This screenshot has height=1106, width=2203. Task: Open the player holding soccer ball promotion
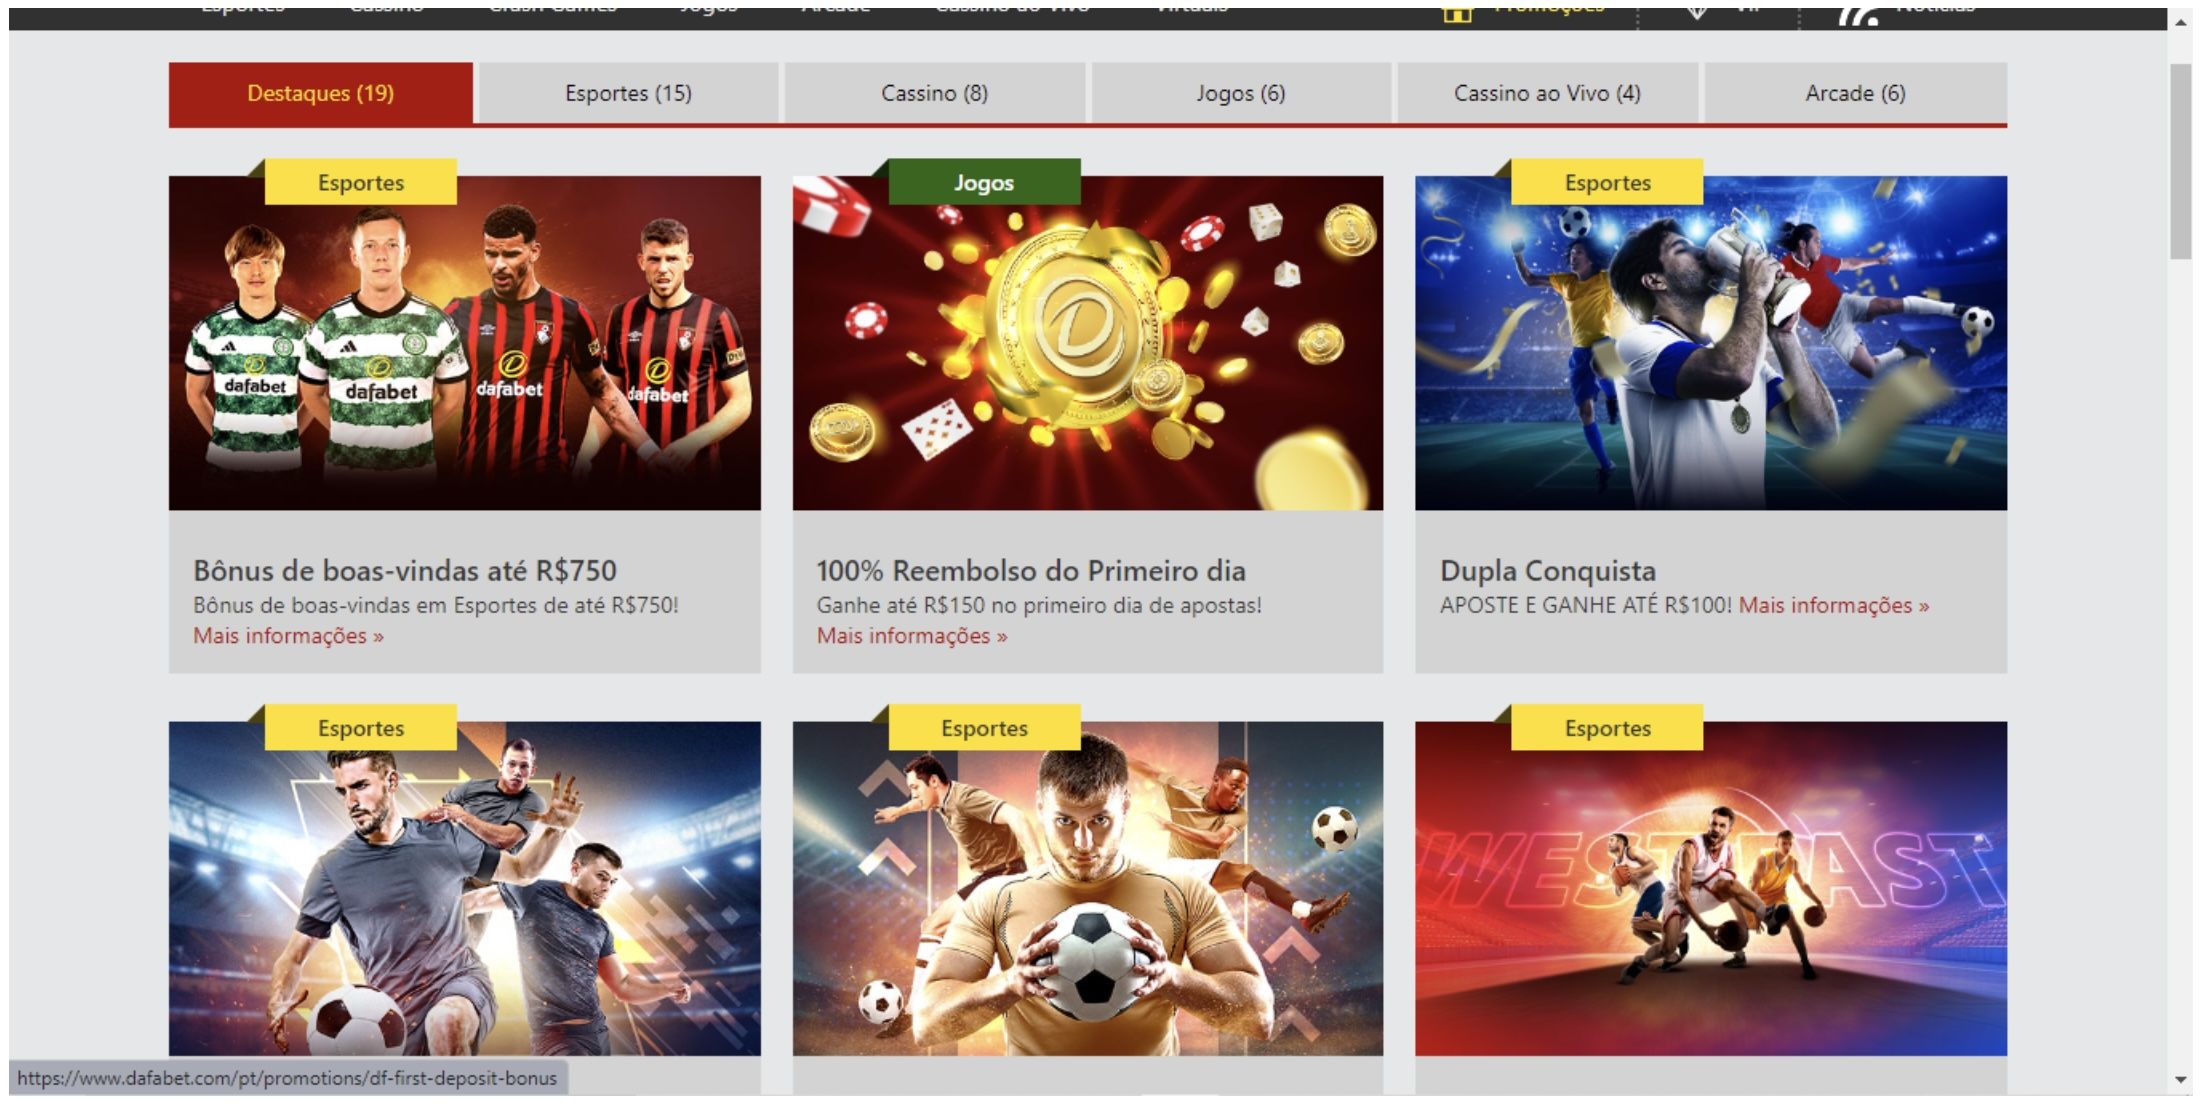pos(1088,888)
